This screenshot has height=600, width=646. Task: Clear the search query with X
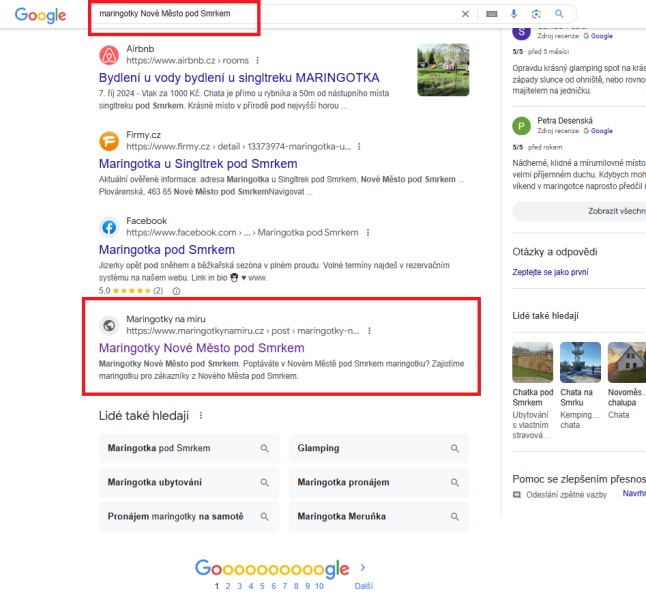[465, 14]
